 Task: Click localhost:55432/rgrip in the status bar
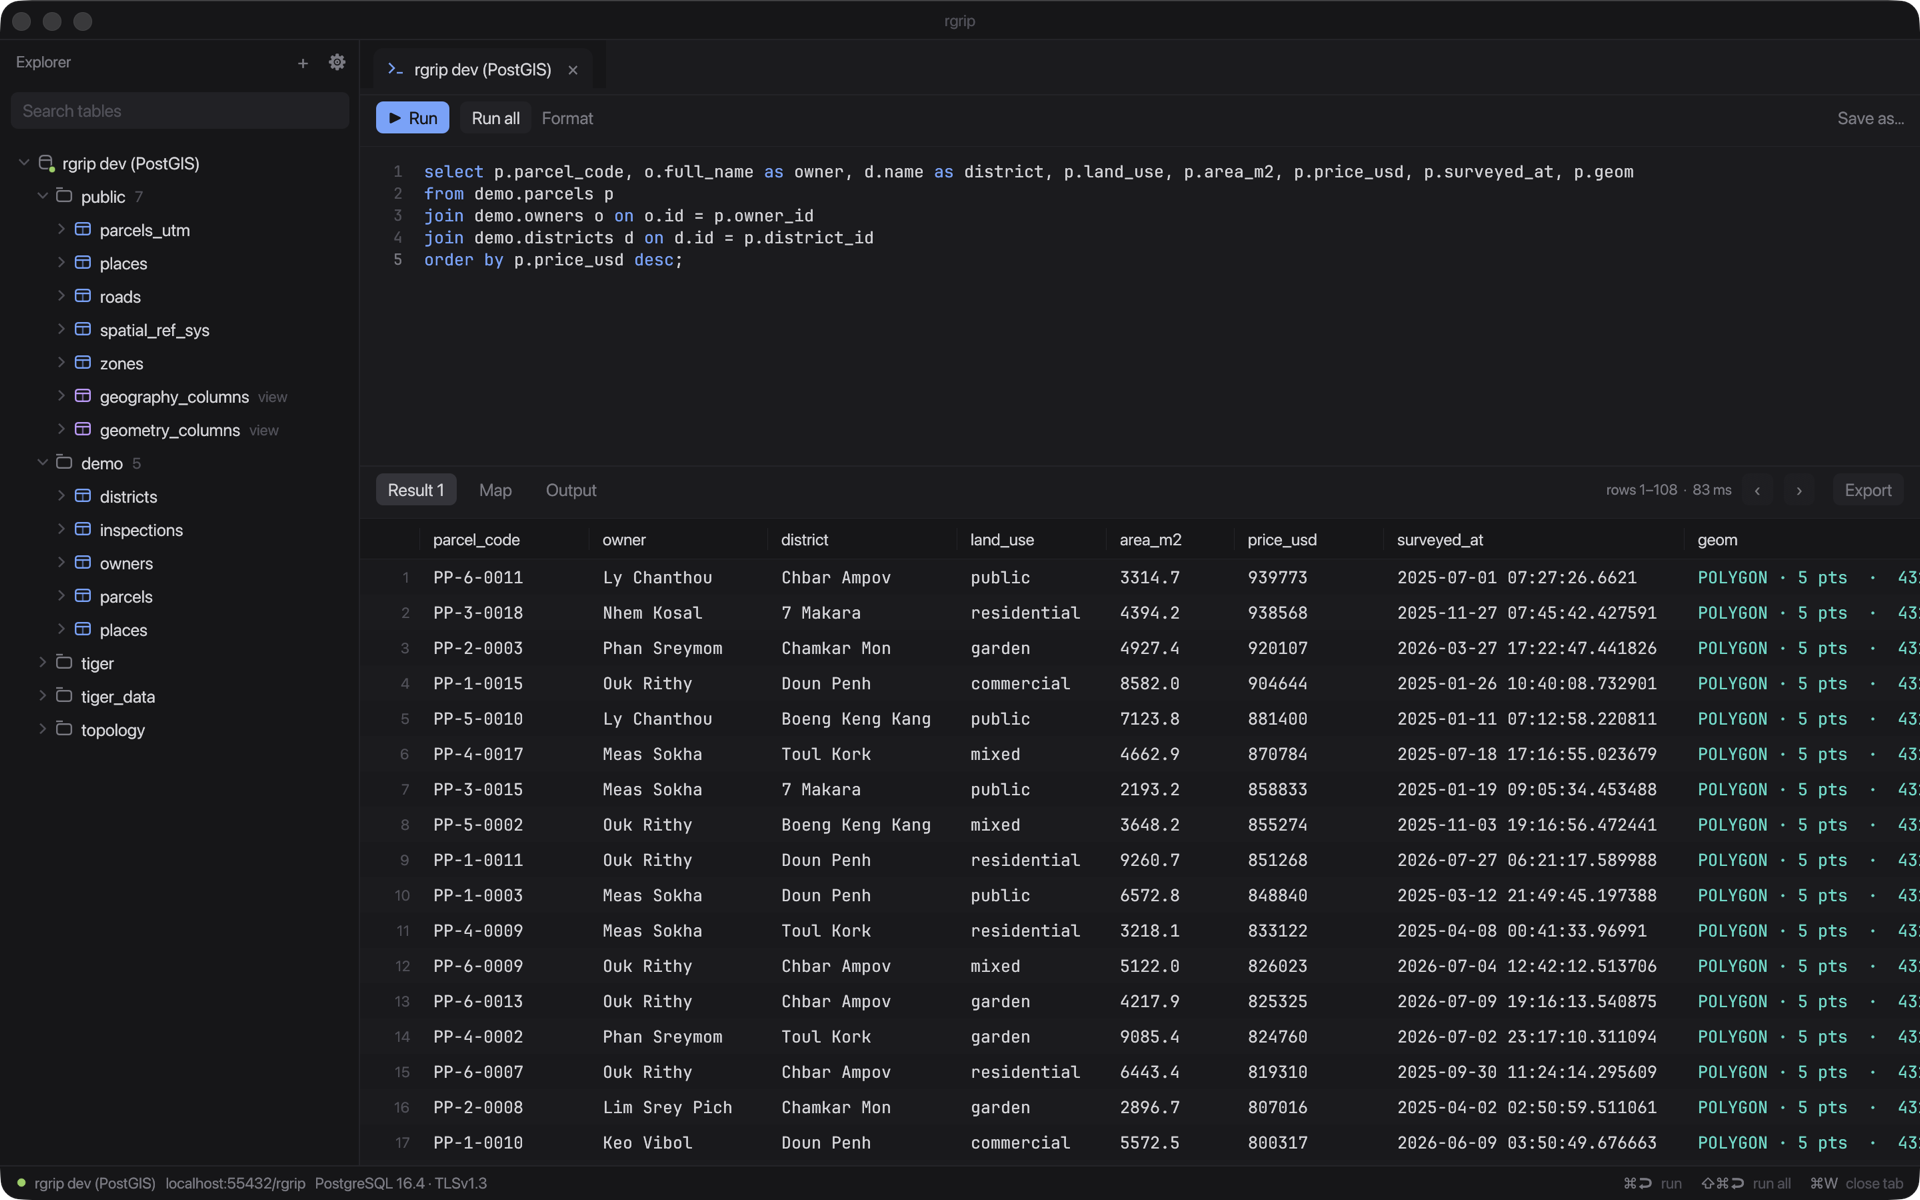click(235, 1183)
